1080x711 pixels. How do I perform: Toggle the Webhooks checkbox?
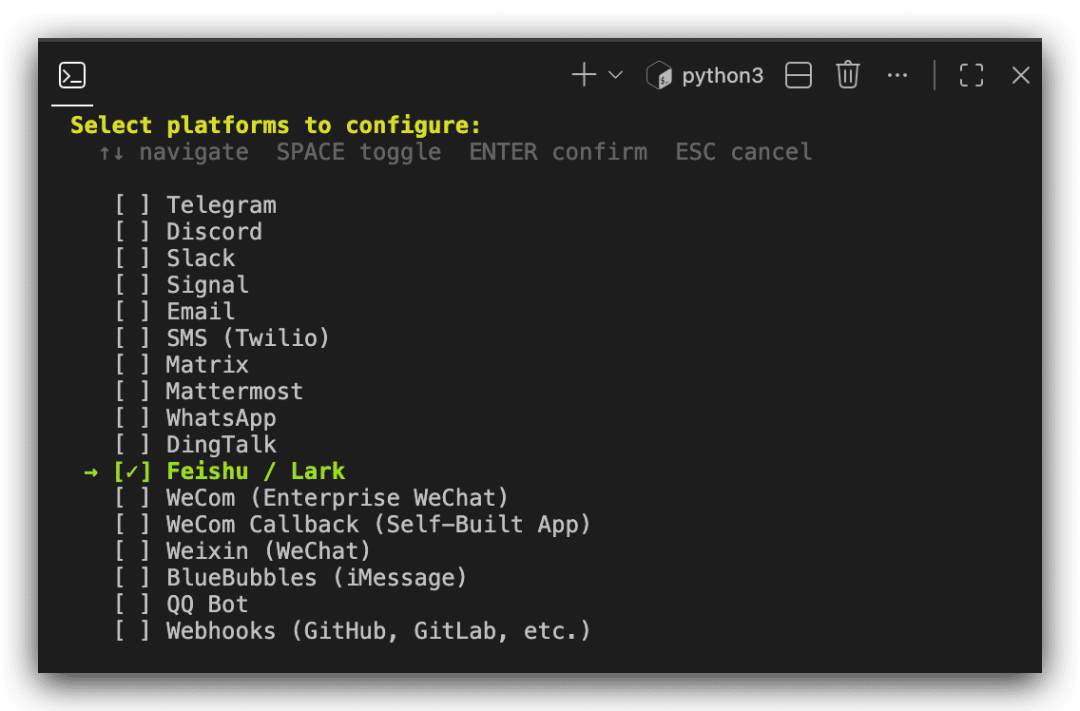[132, 631]
